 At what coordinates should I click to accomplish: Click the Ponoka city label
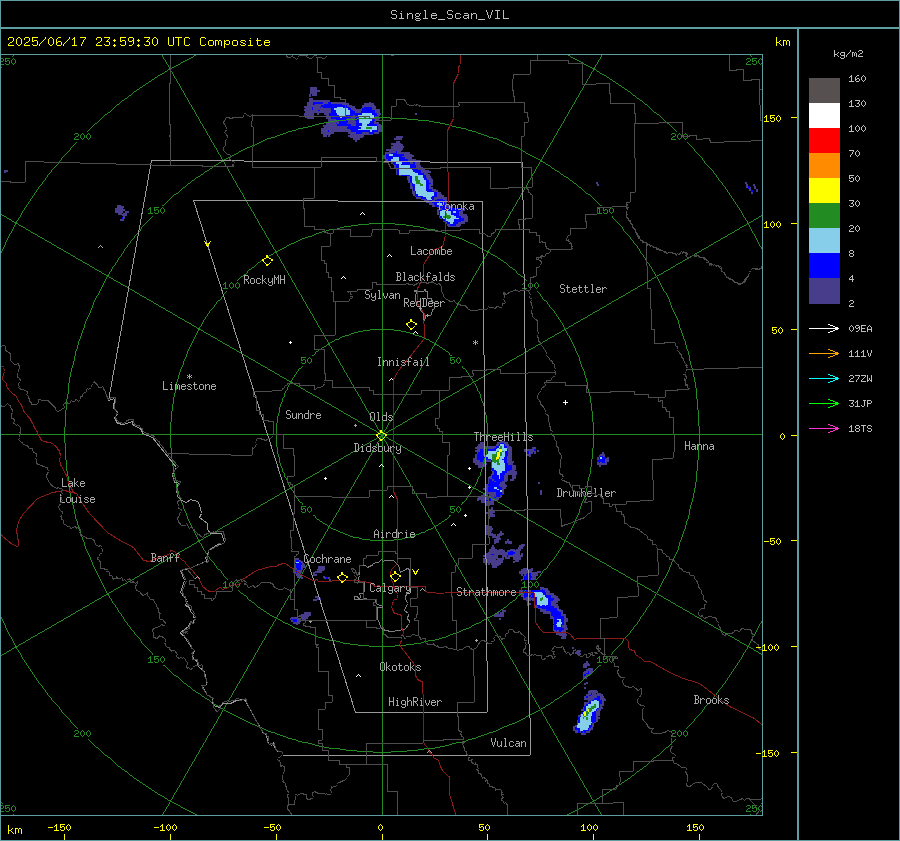(456, 206)
